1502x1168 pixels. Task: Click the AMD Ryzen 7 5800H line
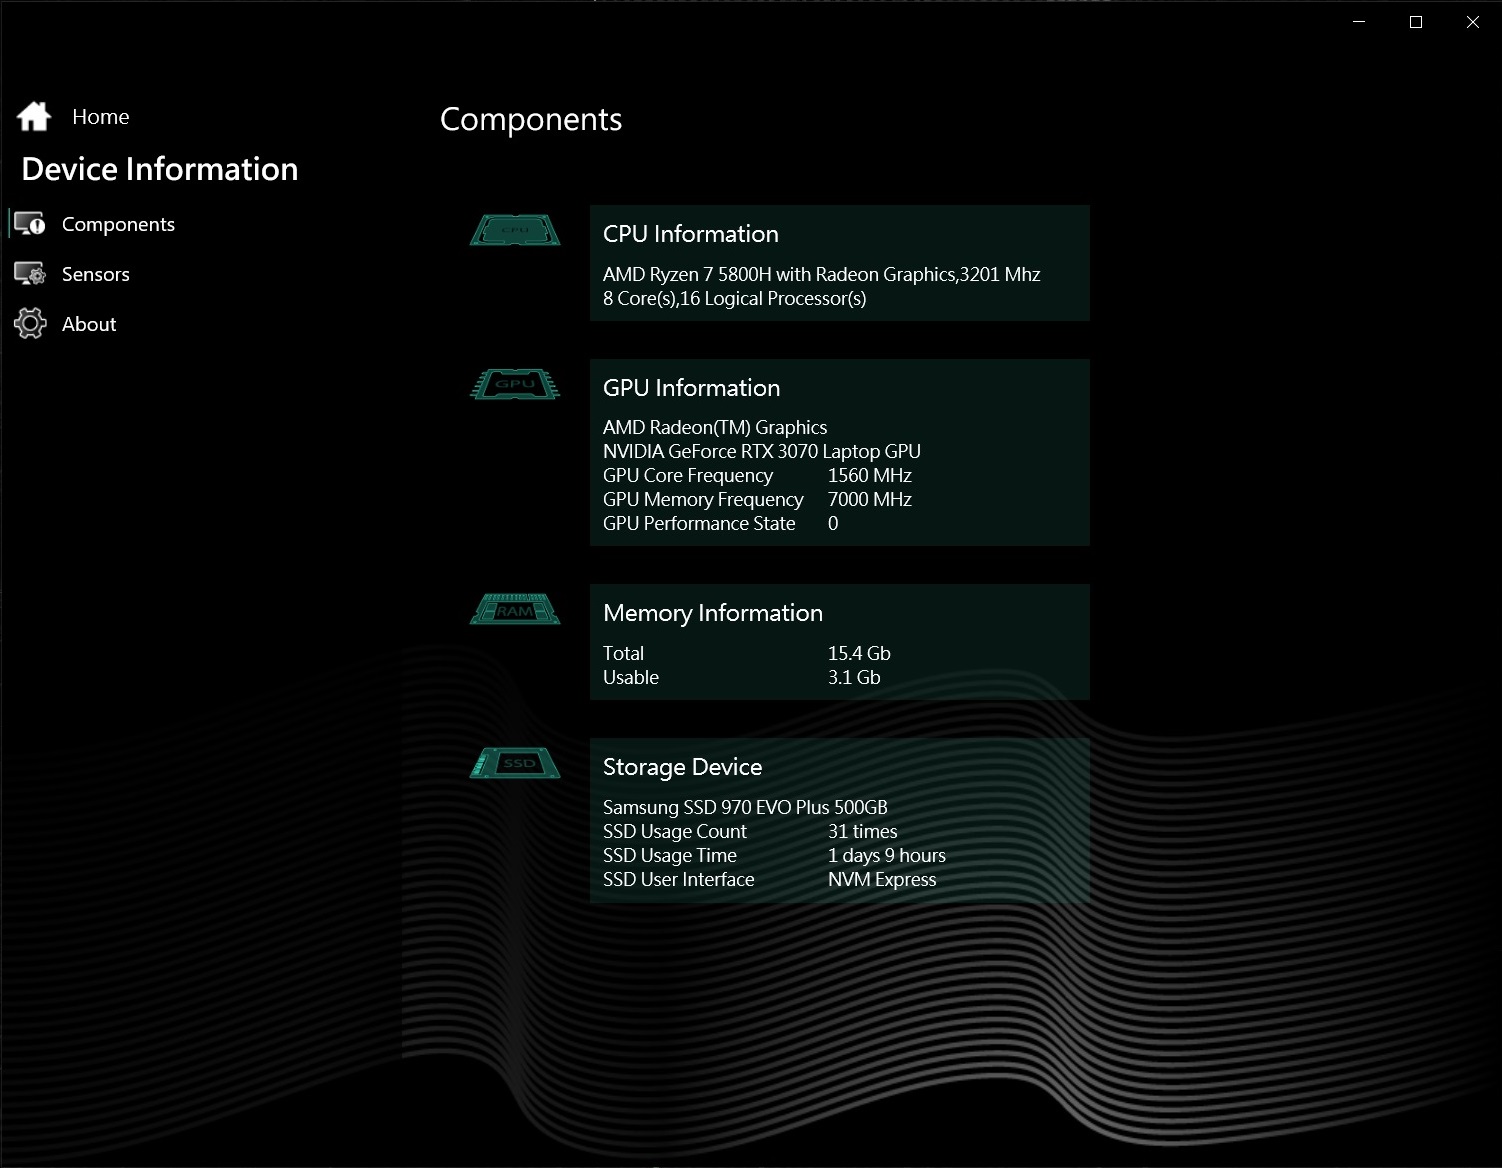point(822,274)
